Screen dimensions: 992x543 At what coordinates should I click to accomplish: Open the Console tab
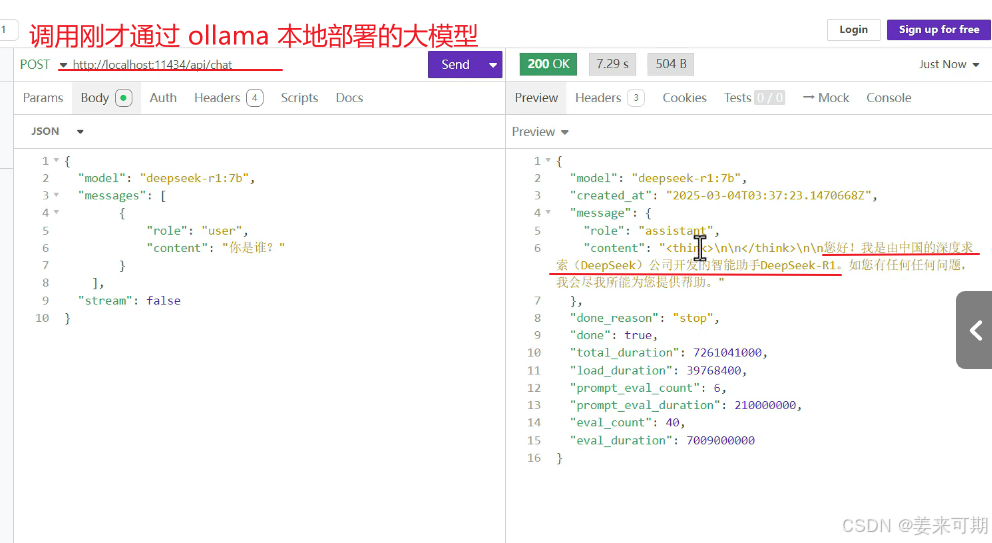[x=889, y=98]
